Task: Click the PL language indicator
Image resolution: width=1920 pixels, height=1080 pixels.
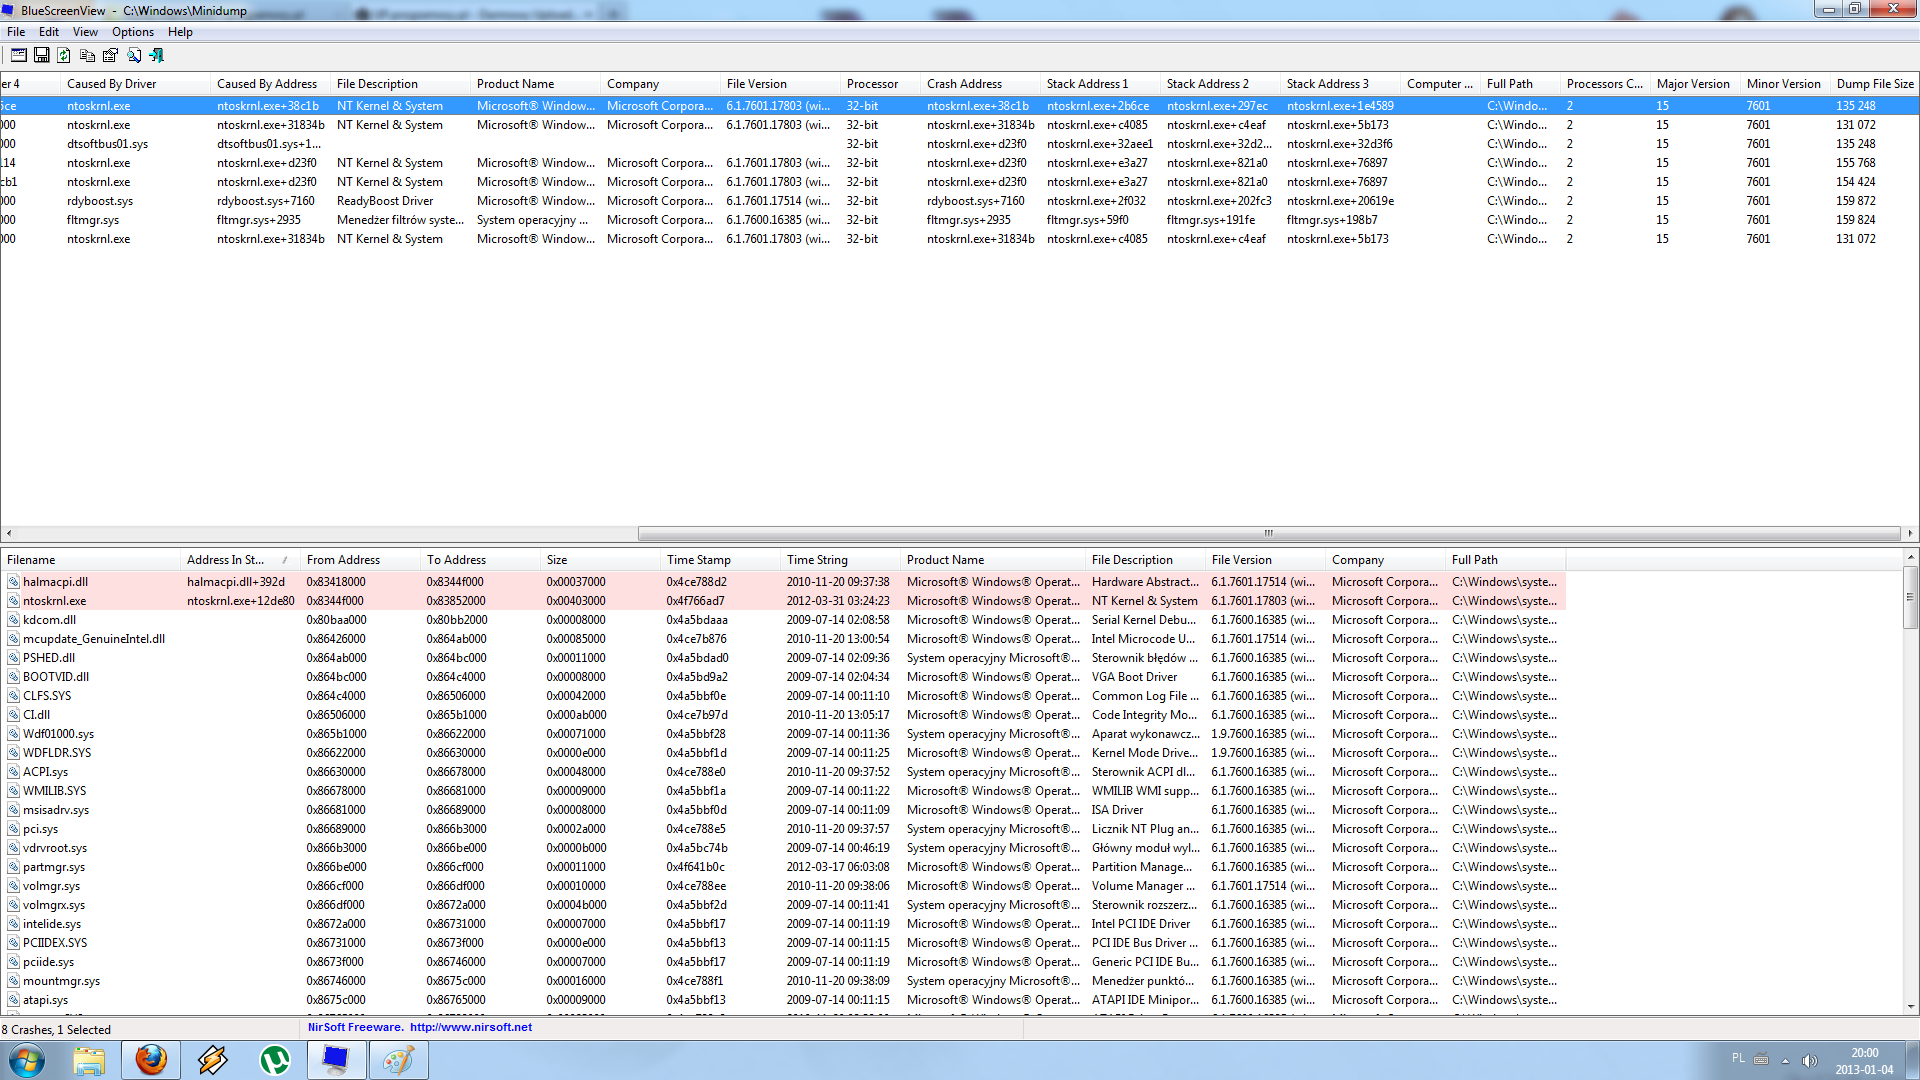Action: tap(1738, 1058)
